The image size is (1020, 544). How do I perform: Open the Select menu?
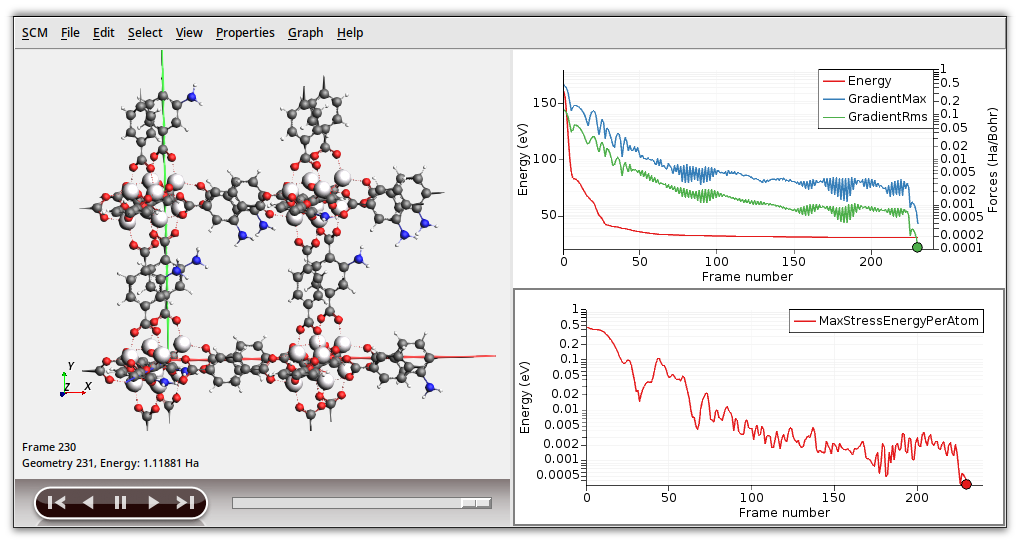click(145, 33)
